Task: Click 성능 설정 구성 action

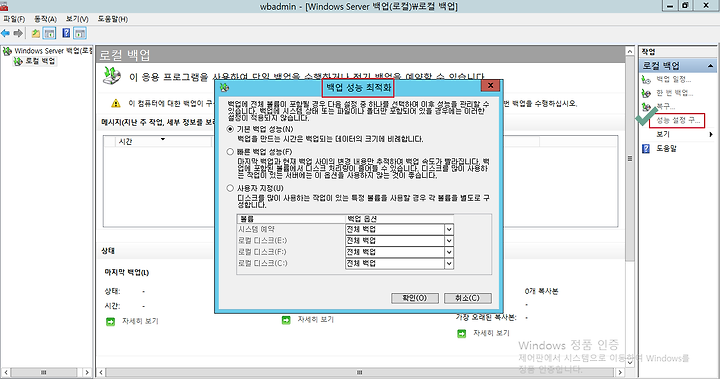Action: pyautogui.click(x=678, y=120)
